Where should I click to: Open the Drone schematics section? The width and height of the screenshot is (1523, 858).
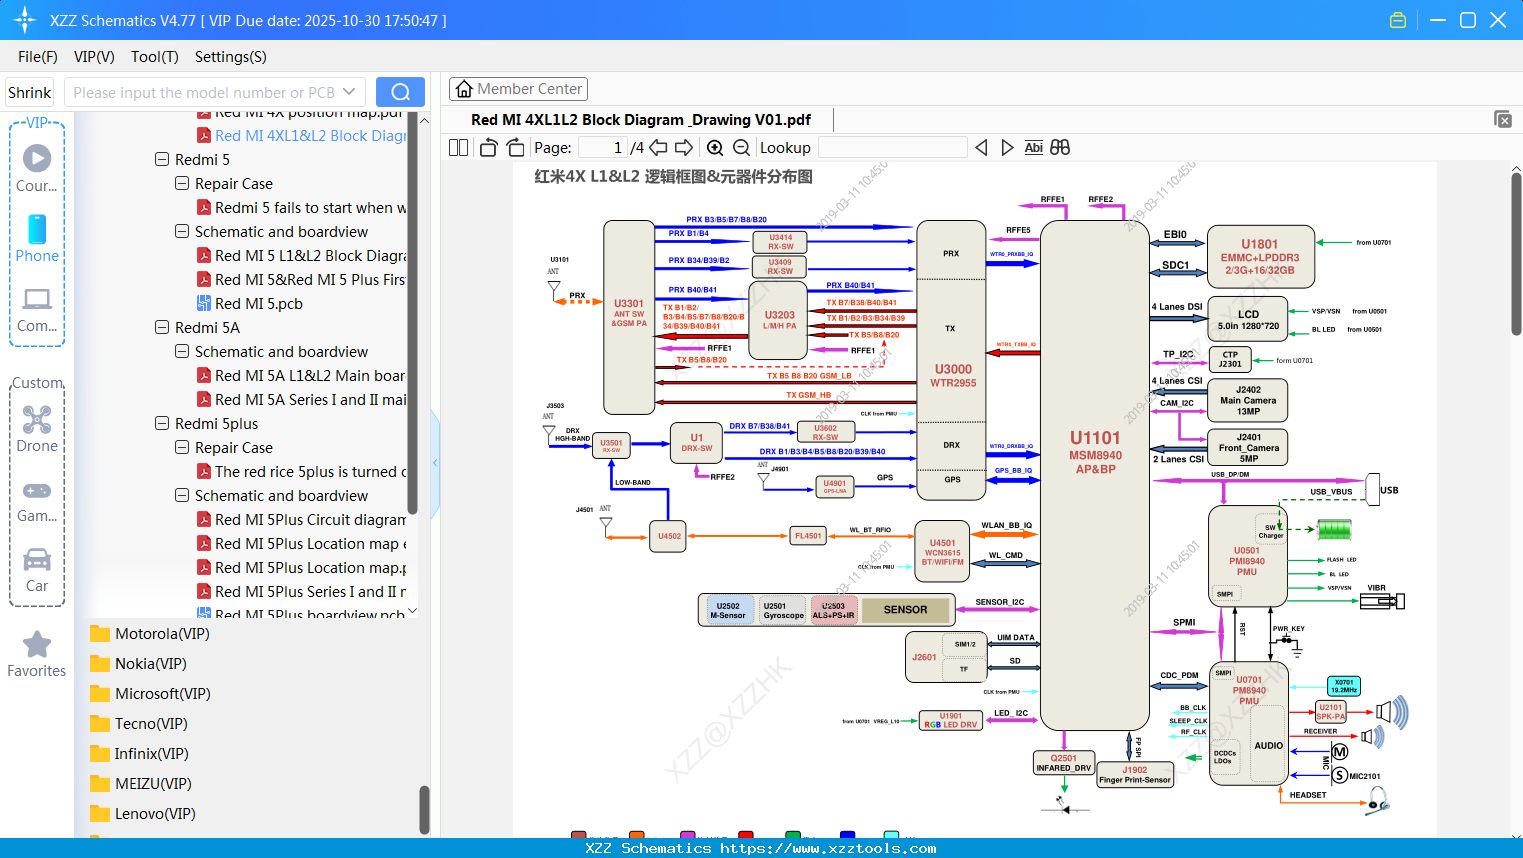[37, 432]
